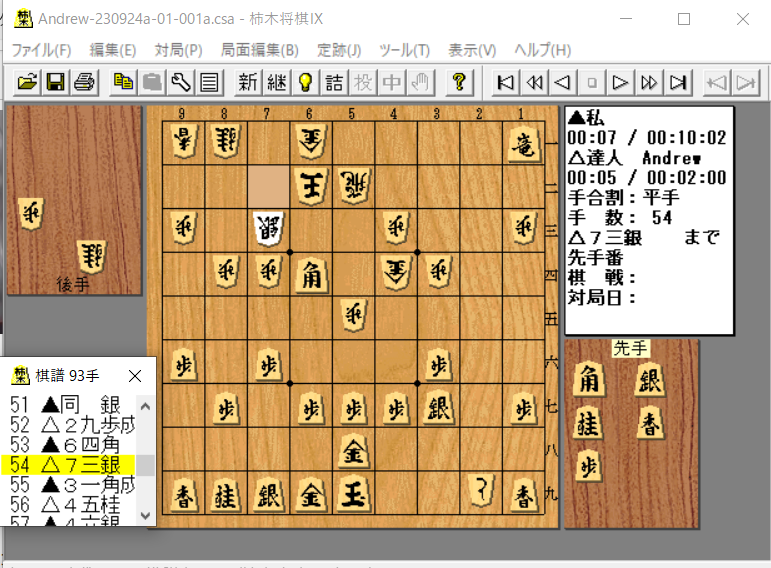Viewport: 771px width, 568px height.
Task: Step forward one move
Action: (x=621, y=82)
